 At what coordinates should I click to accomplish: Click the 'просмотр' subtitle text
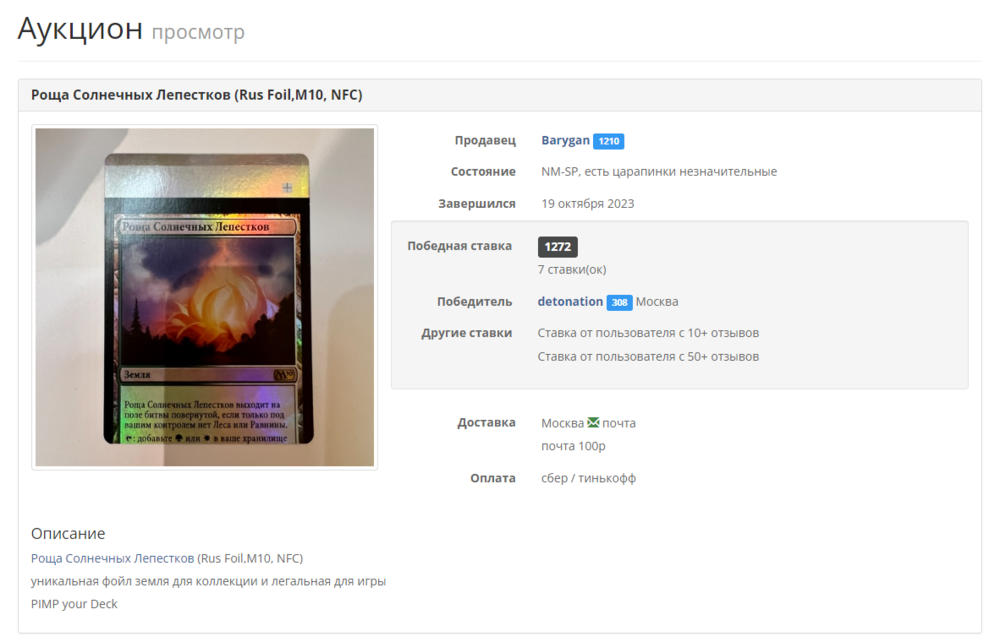(198, 33)
